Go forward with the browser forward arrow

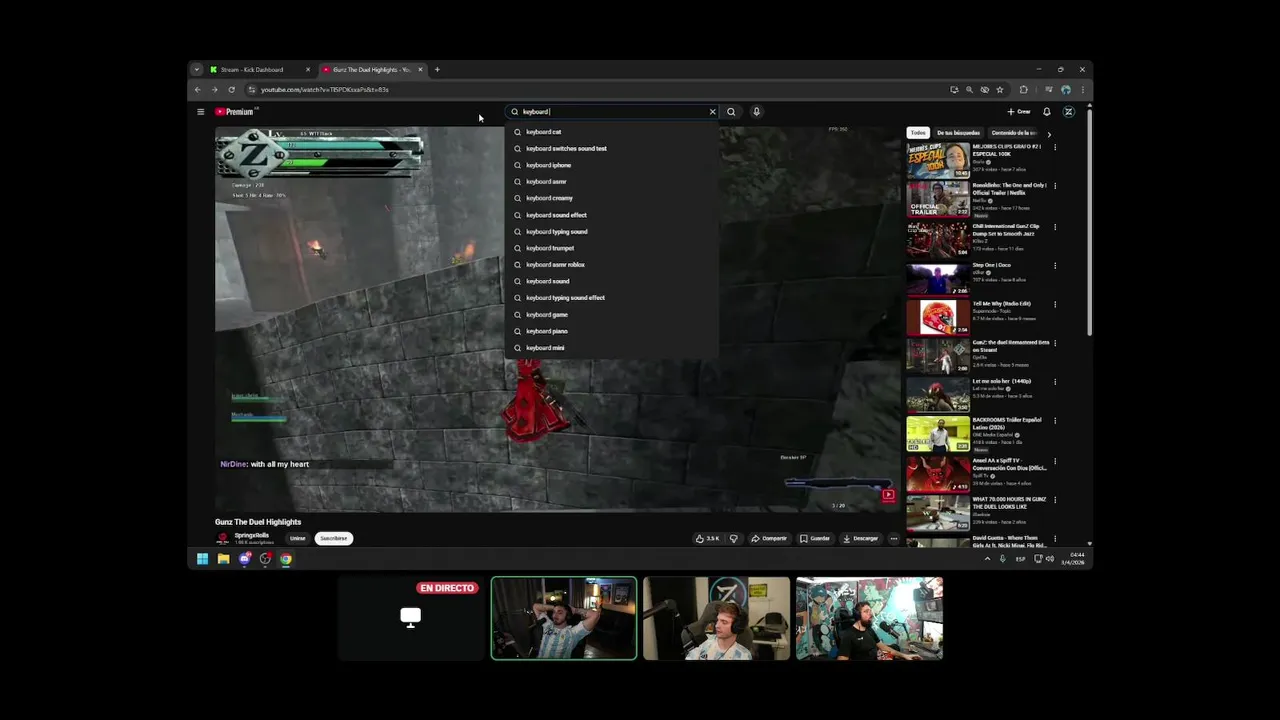click(x=214, y=89)
